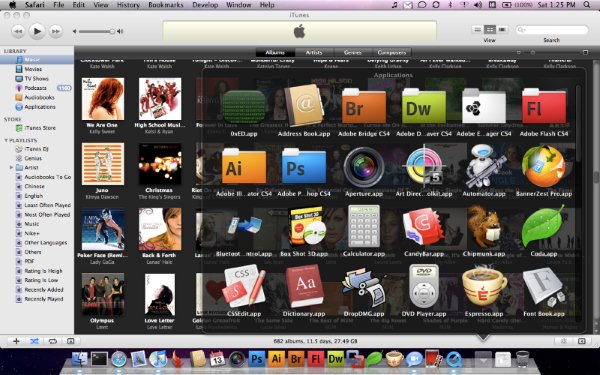This screenshot has height=375, width=600.
Task: Open DVD Player.app icon
Action: pos(424,287)
